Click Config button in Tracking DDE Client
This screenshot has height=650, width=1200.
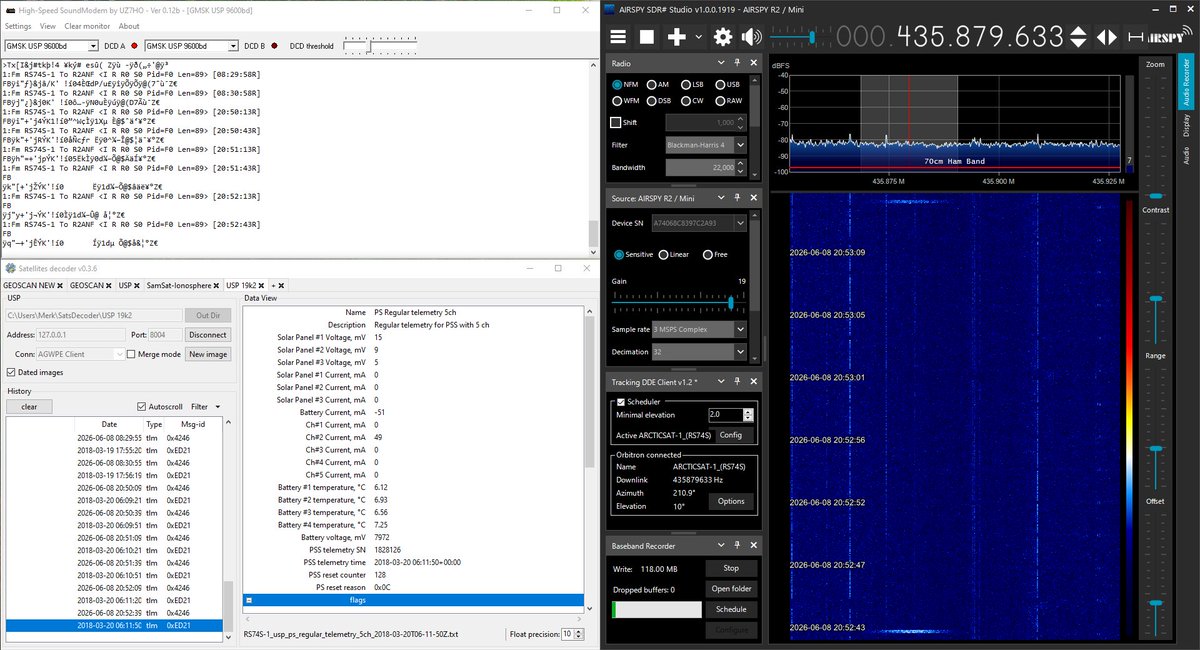pyautogui.click(x=730, y=436)
